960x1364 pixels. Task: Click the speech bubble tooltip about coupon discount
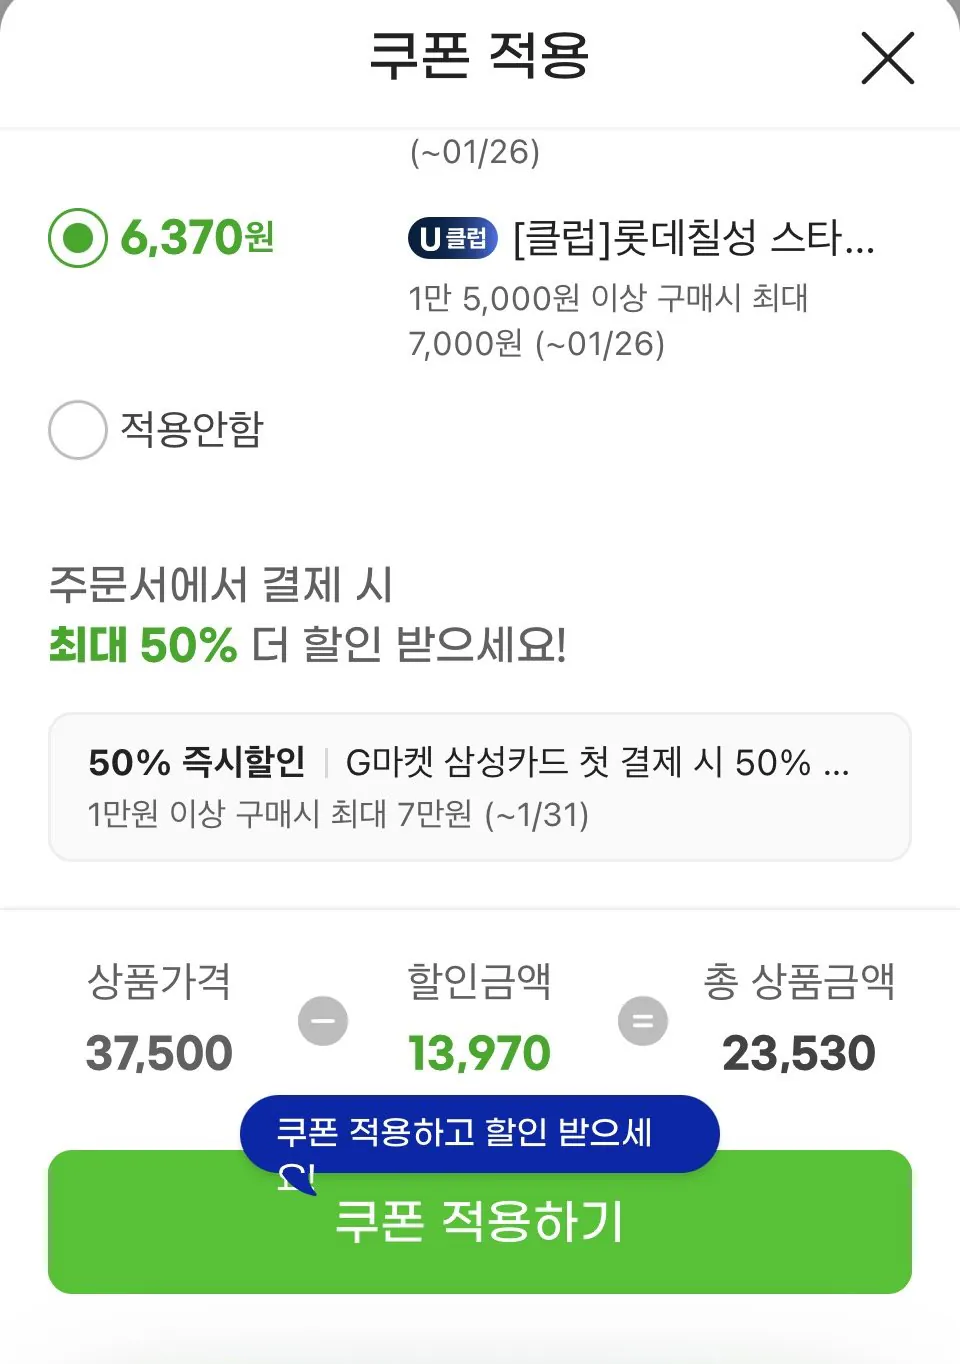point(478,1133)
